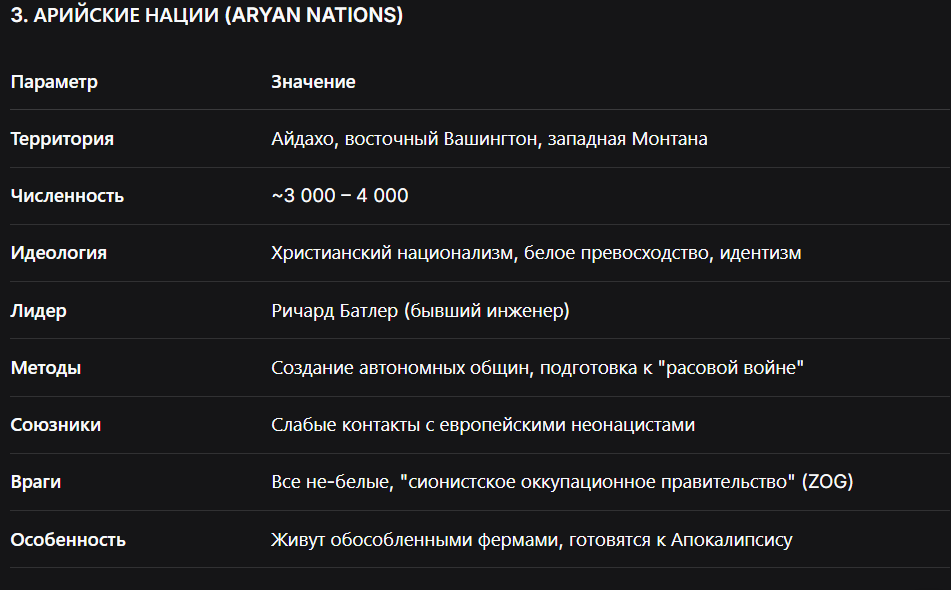Select the "Лидер" row label
Image resolution: width=951 pixels, height=590 pixels.
(x=38, y=310)
